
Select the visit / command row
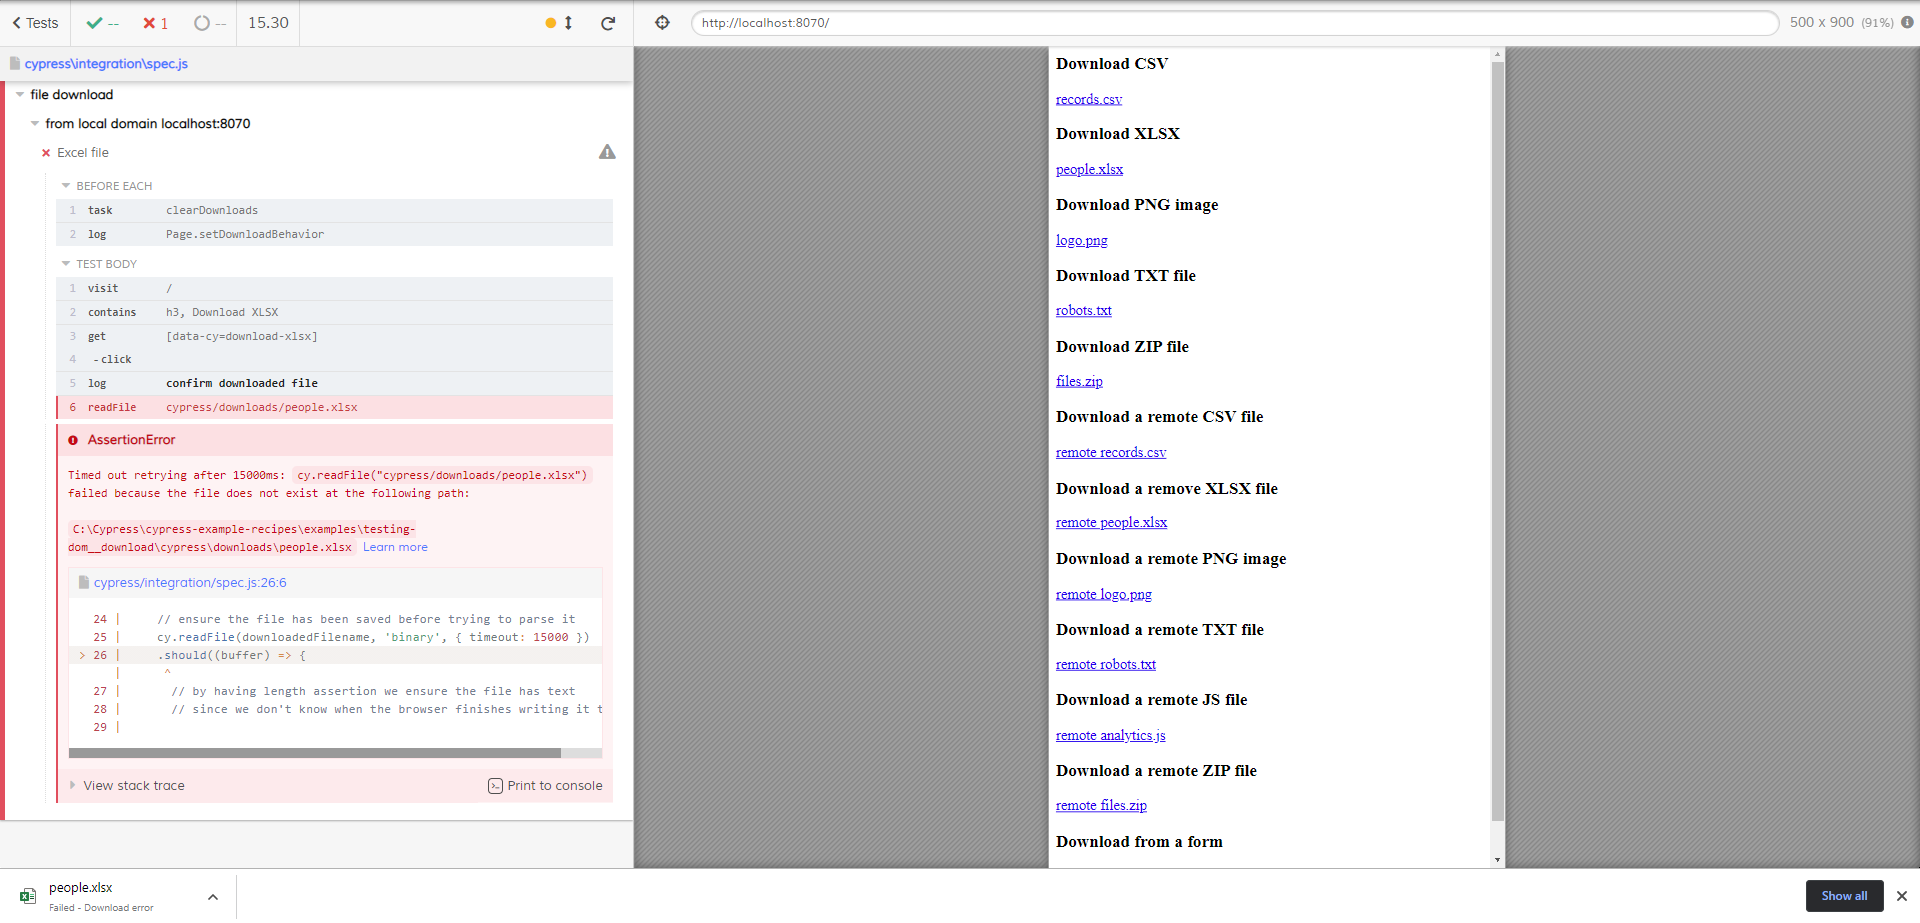[x=334, y=289]
